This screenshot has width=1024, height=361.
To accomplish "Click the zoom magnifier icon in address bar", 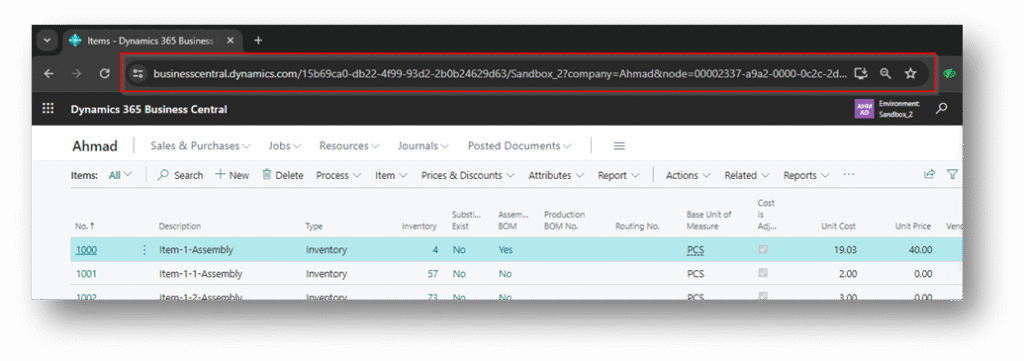I will [x=885, y=74].
